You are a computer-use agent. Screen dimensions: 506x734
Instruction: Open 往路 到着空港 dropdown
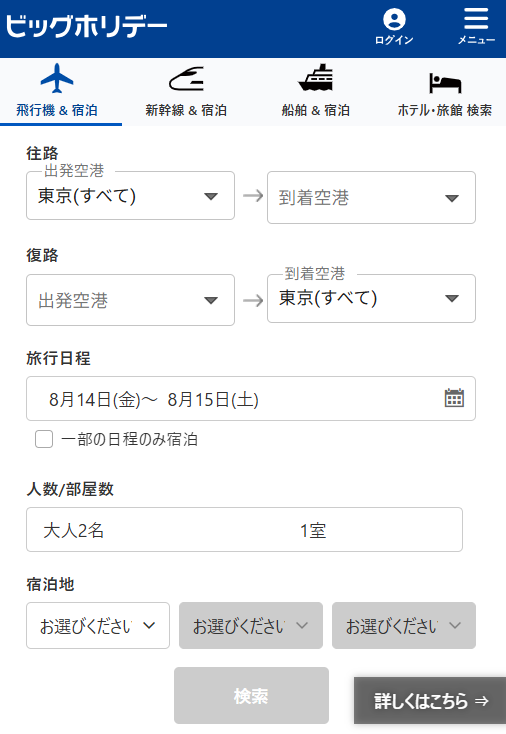click(x=371, y=198)
